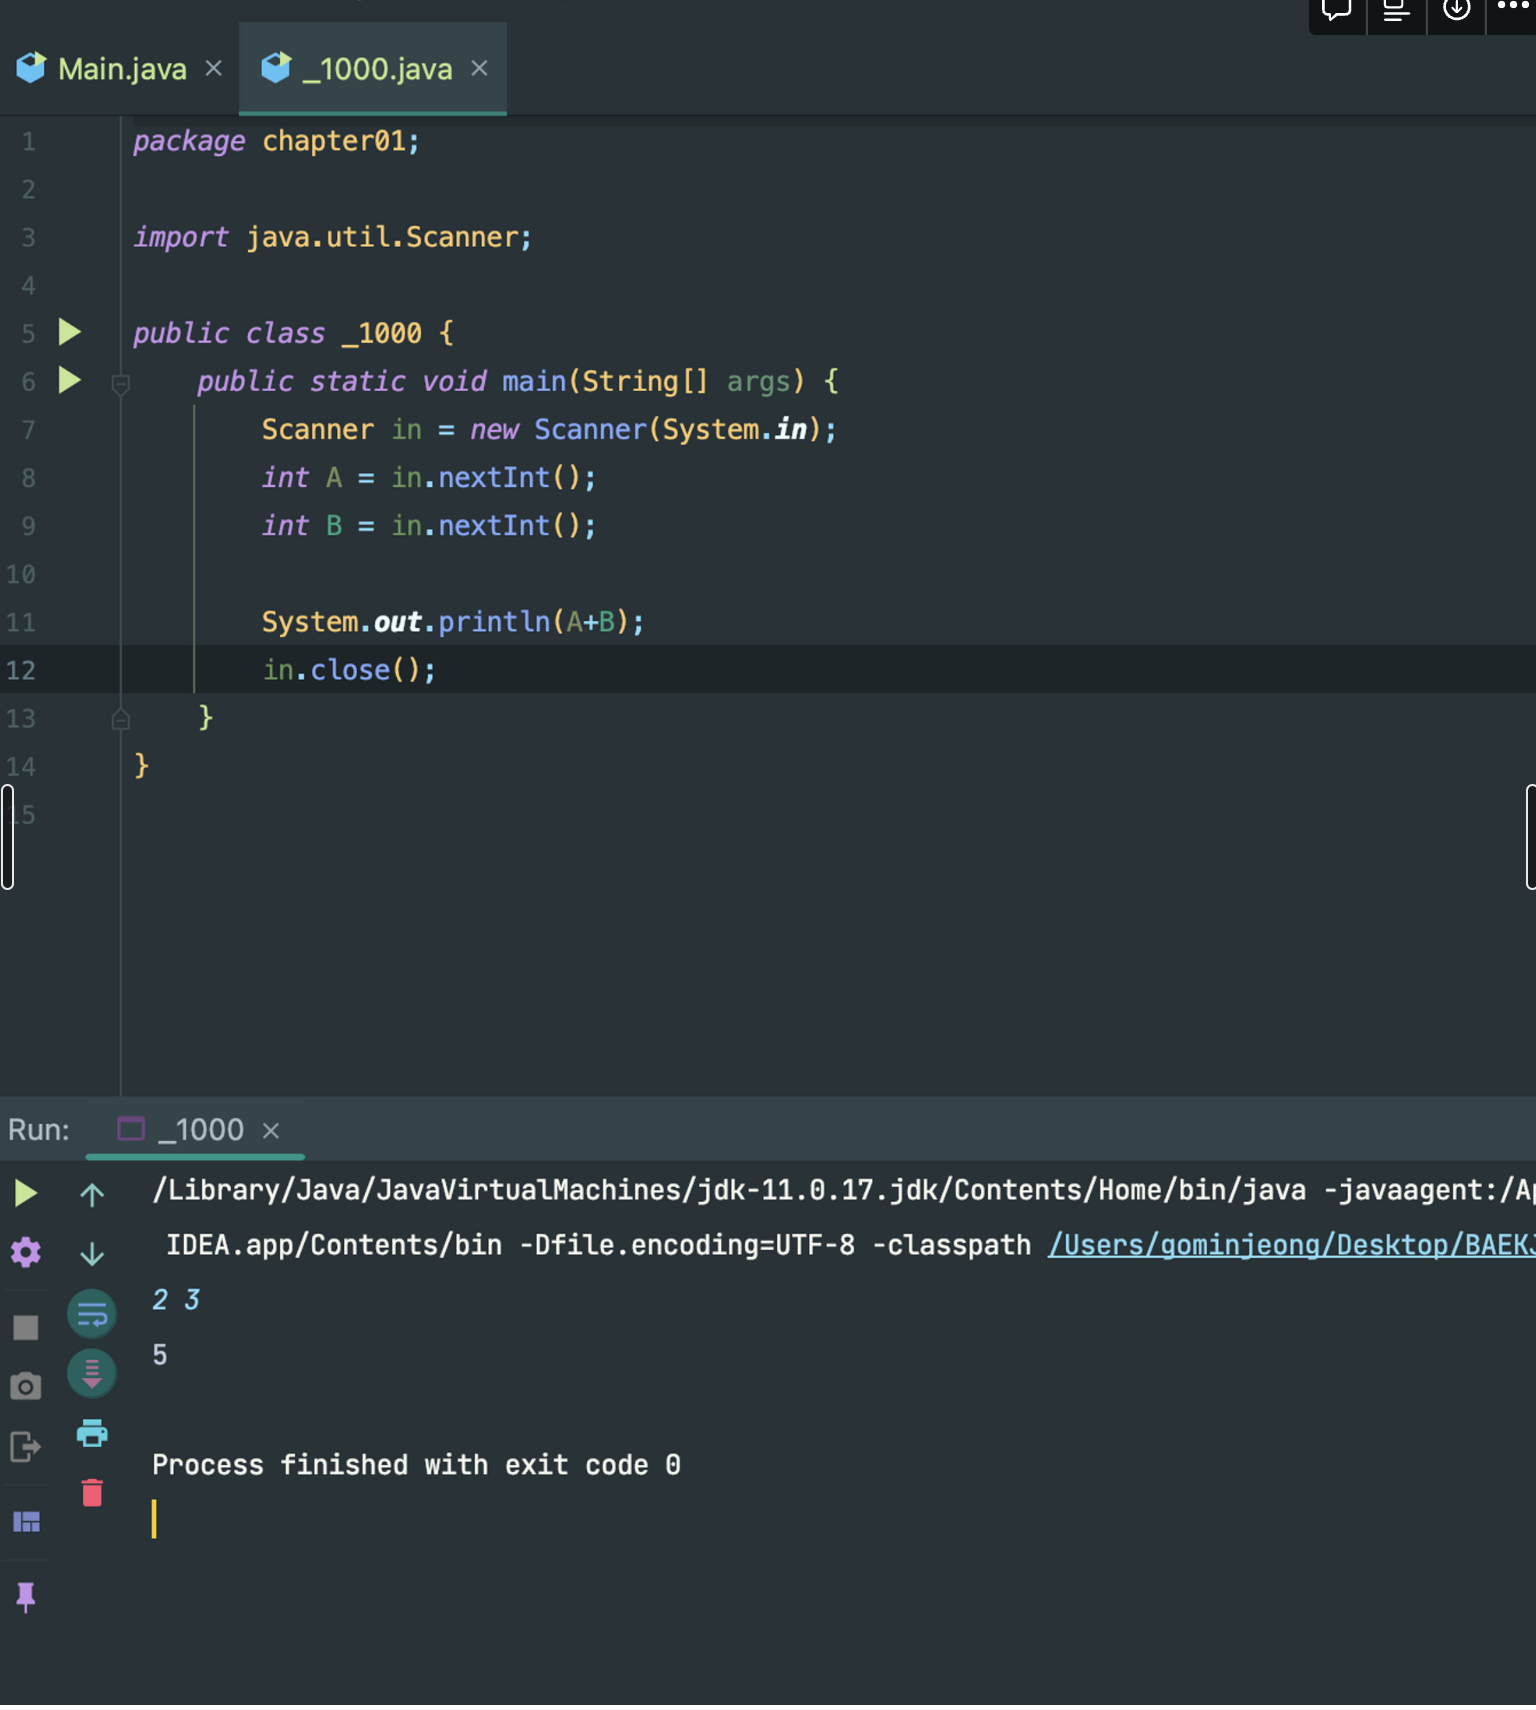Print console output
Screen dimensions: 1536x1710
tap(92, 1433)
